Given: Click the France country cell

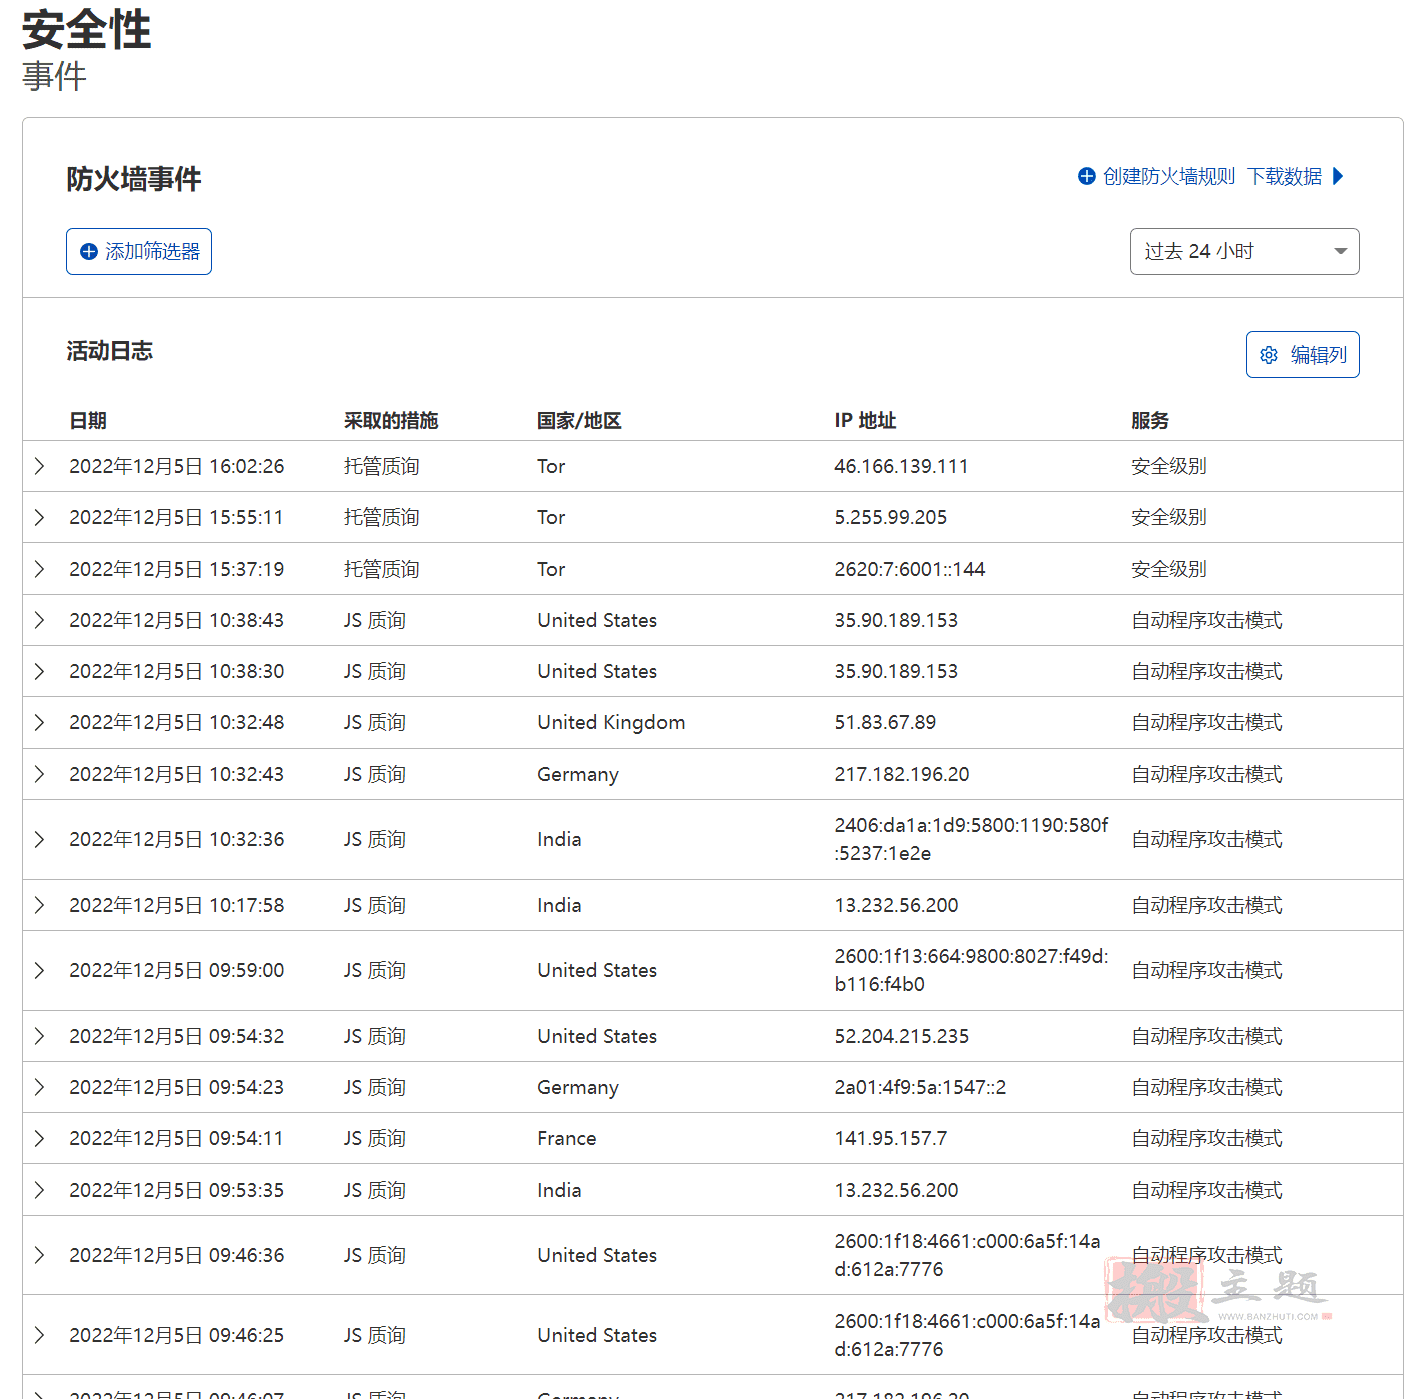Looking at the screenshot, I should point(566,1138).
